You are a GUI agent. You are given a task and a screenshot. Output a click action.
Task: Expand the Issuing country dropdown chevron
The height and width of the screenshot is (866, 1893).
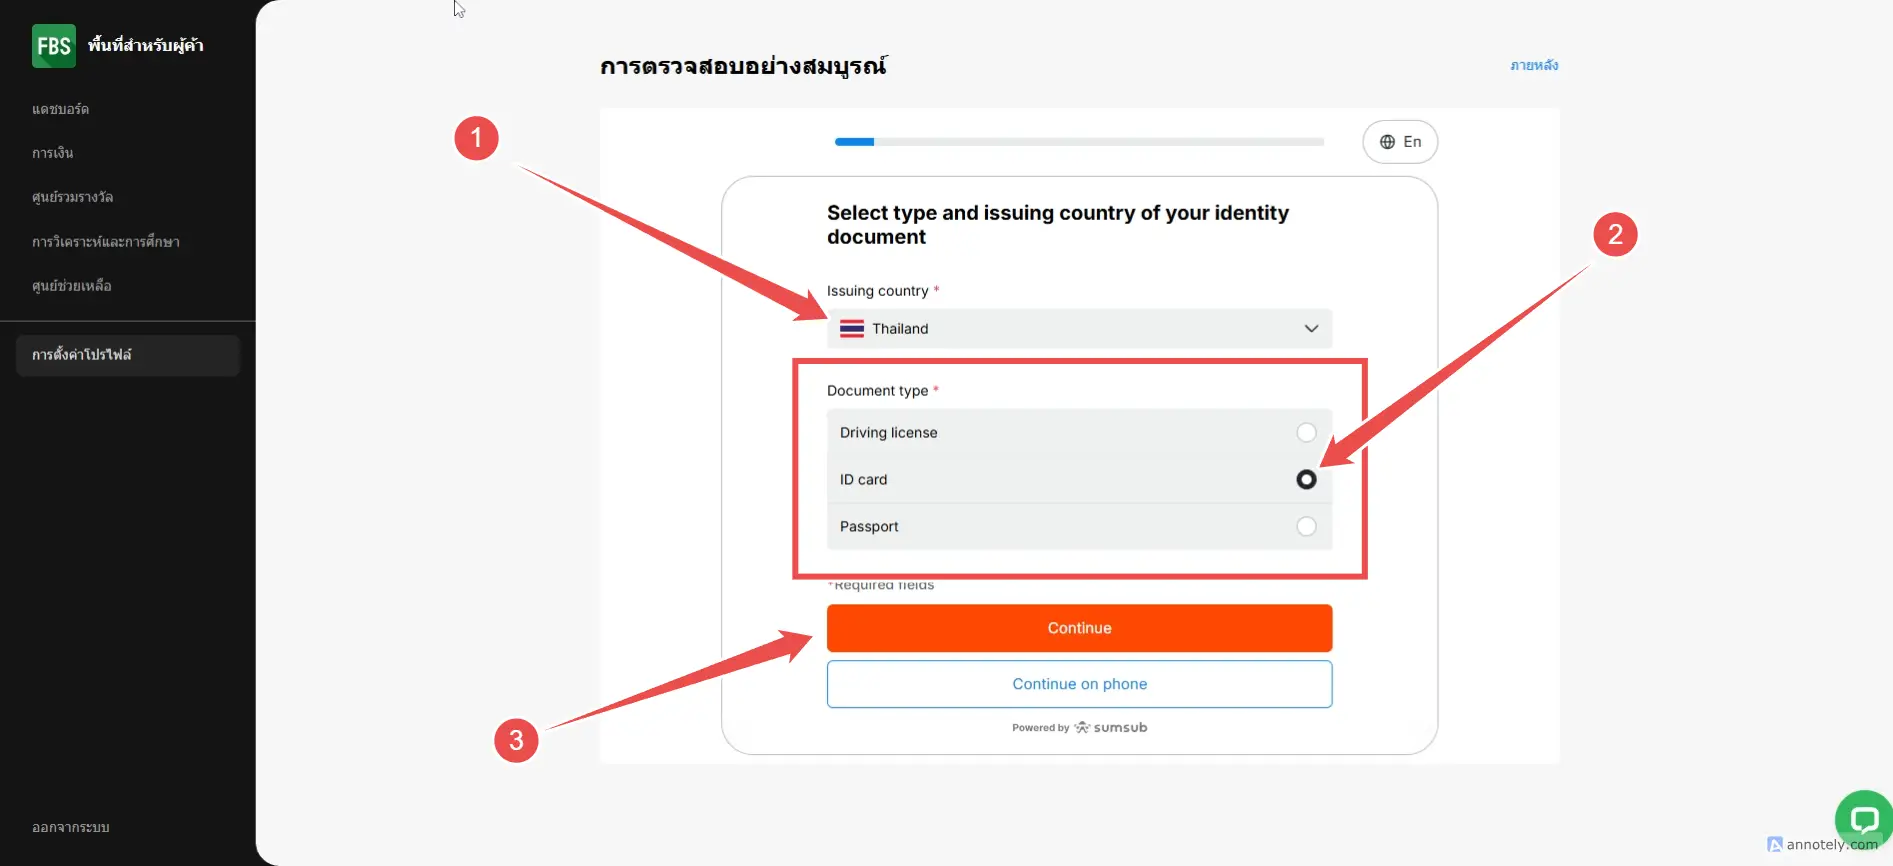1311,329
